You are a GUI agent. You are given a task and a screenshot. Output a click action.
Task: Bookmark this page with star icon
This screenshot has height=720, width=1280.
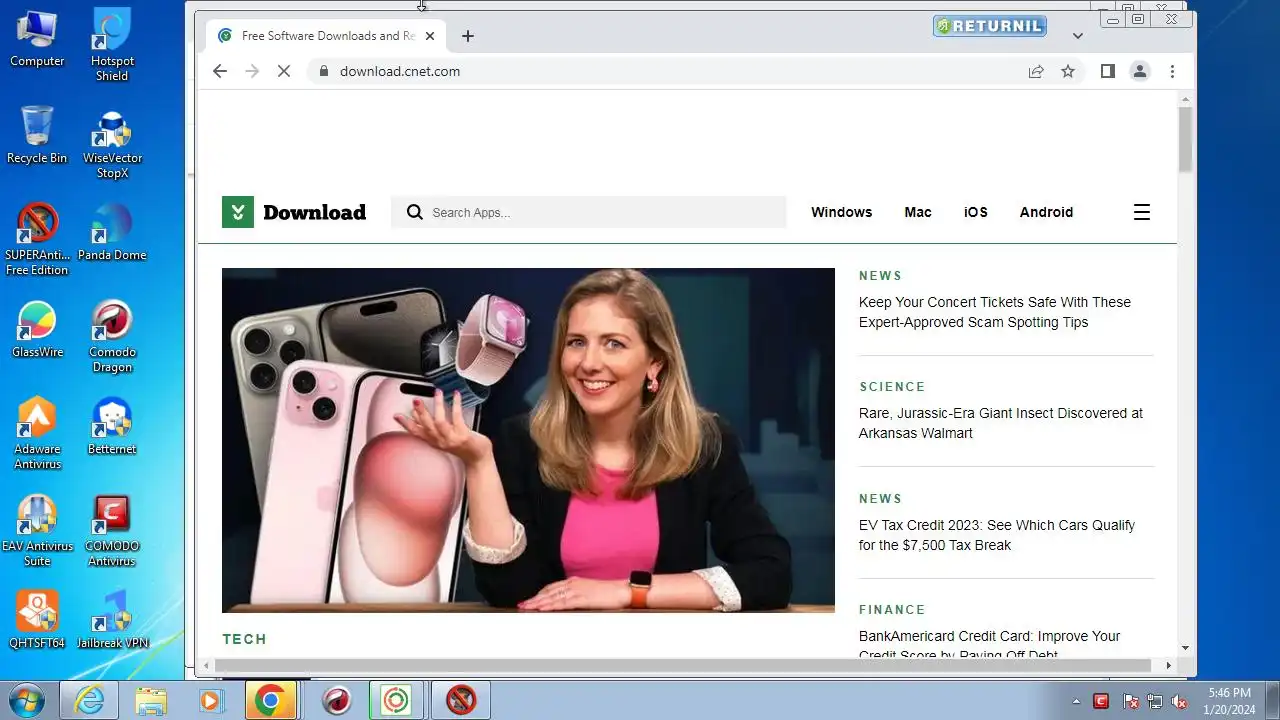(1068, 71)
